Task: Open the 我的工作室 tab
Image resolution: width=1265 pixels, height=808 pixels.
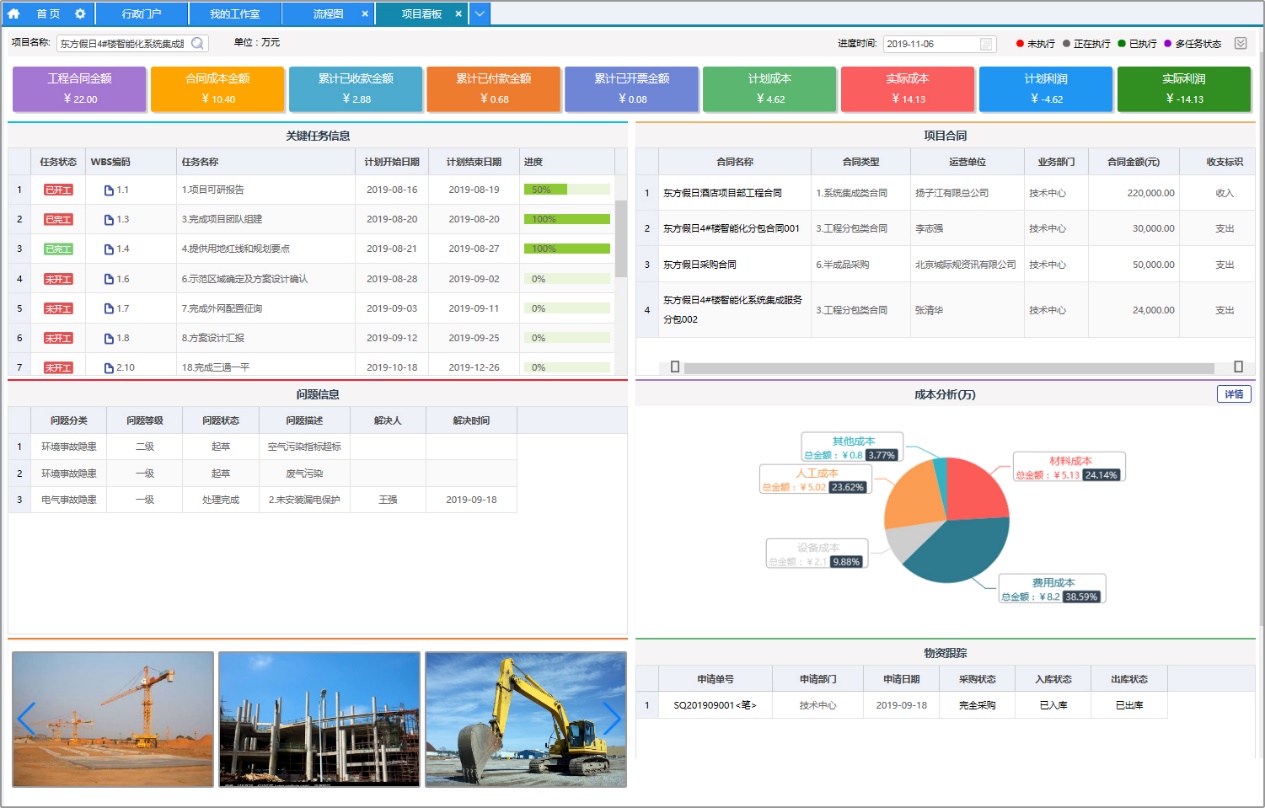Action: pyautogui.click(x=235, y=14)
